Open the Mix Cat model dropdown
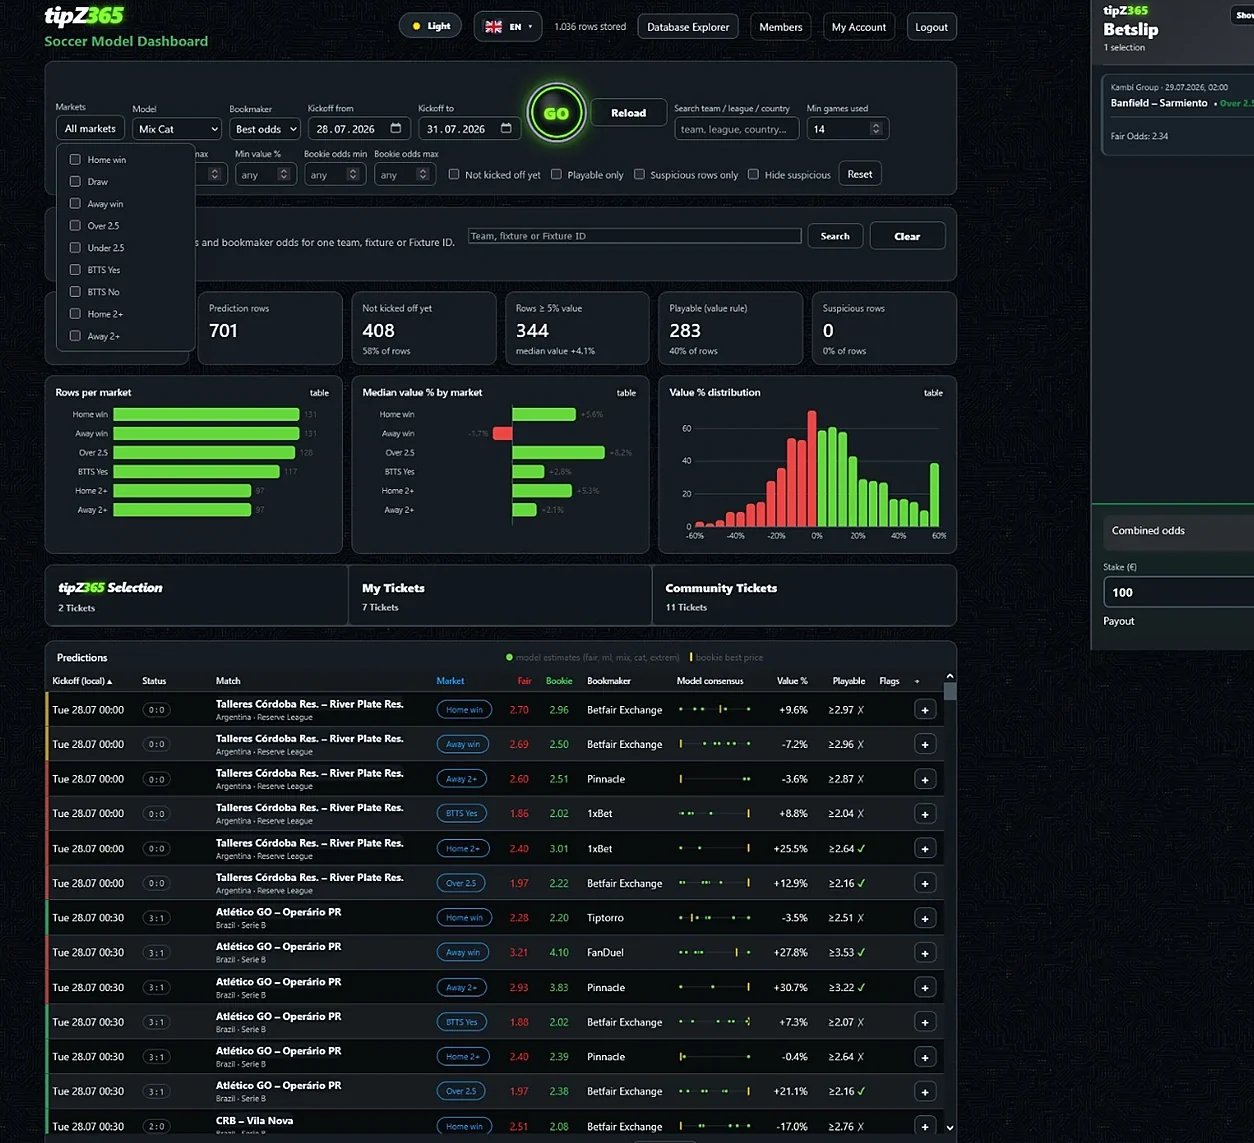 (176, 129)
